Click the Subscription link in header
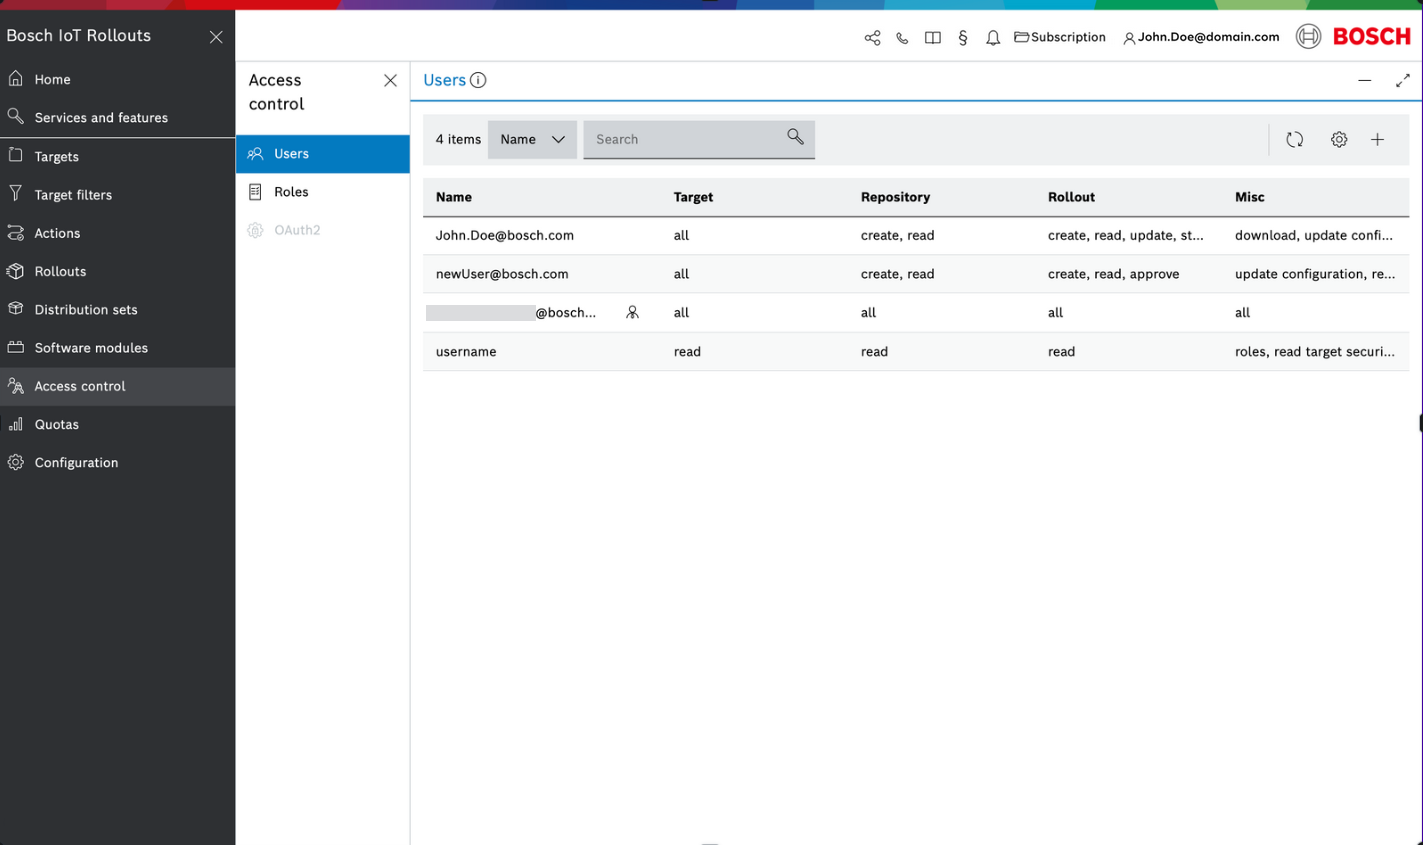 [x=1060, y=37]
